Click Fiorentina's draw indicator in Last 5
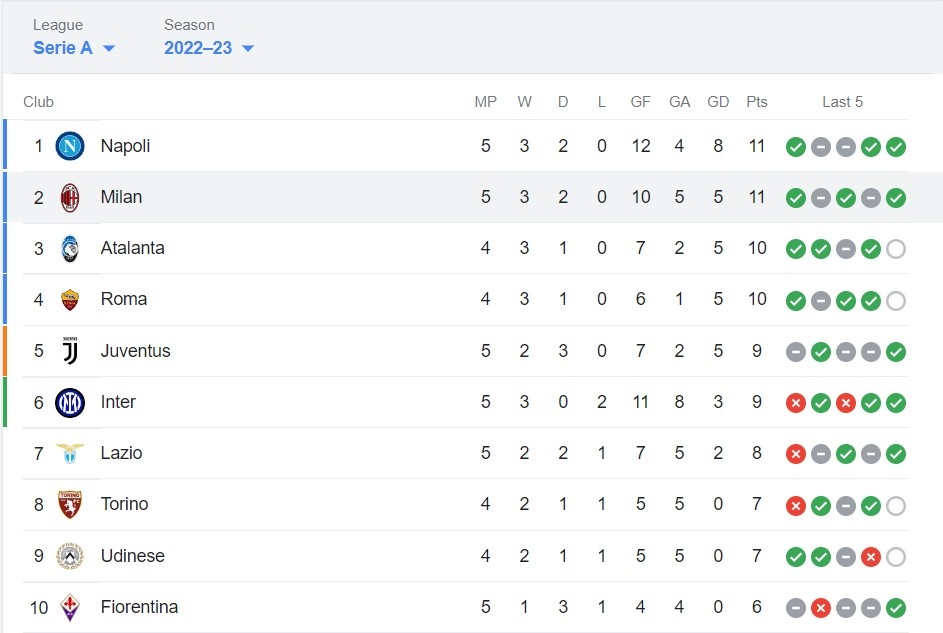This screenshot has height=633, width=943. tap(795, 607)
